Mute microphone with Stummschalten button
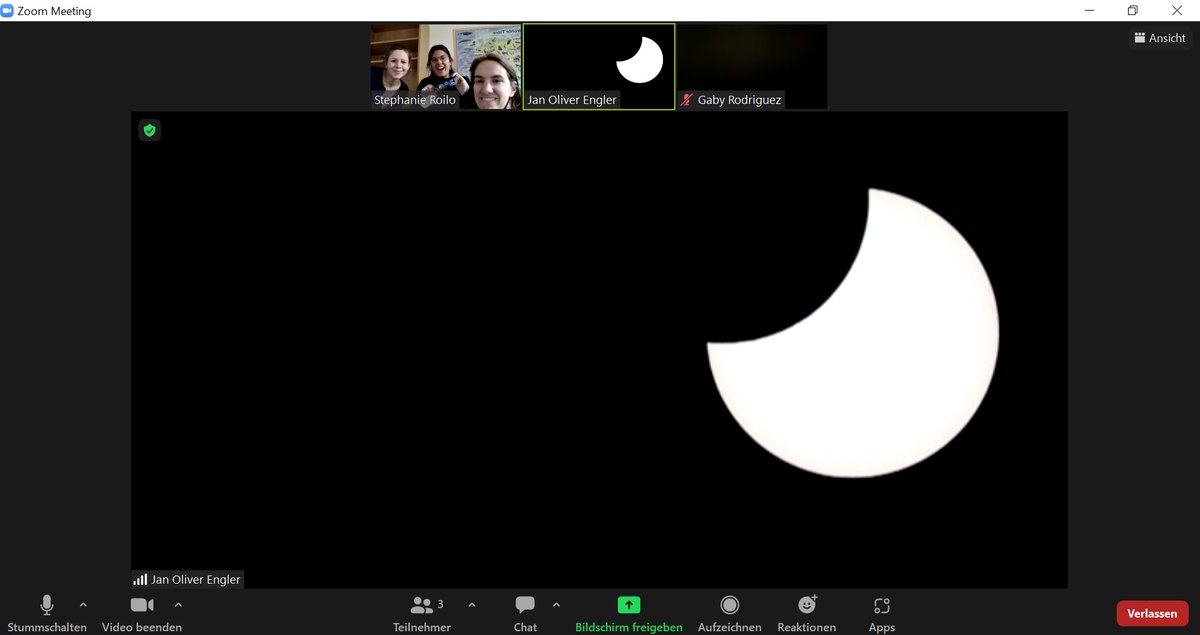Viewport: 1200px width, 635px height. [x=47, y=614]
